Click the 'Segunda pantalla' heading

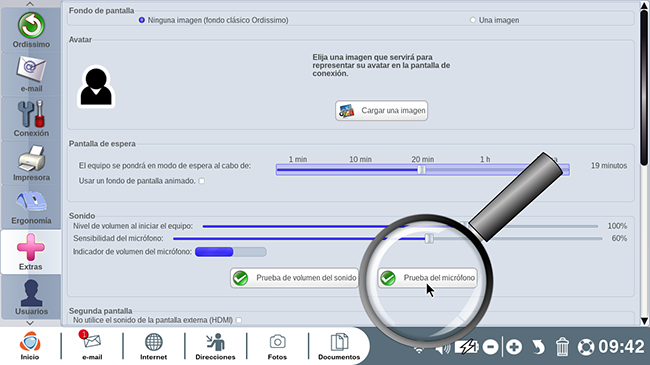tap(101, 311)
